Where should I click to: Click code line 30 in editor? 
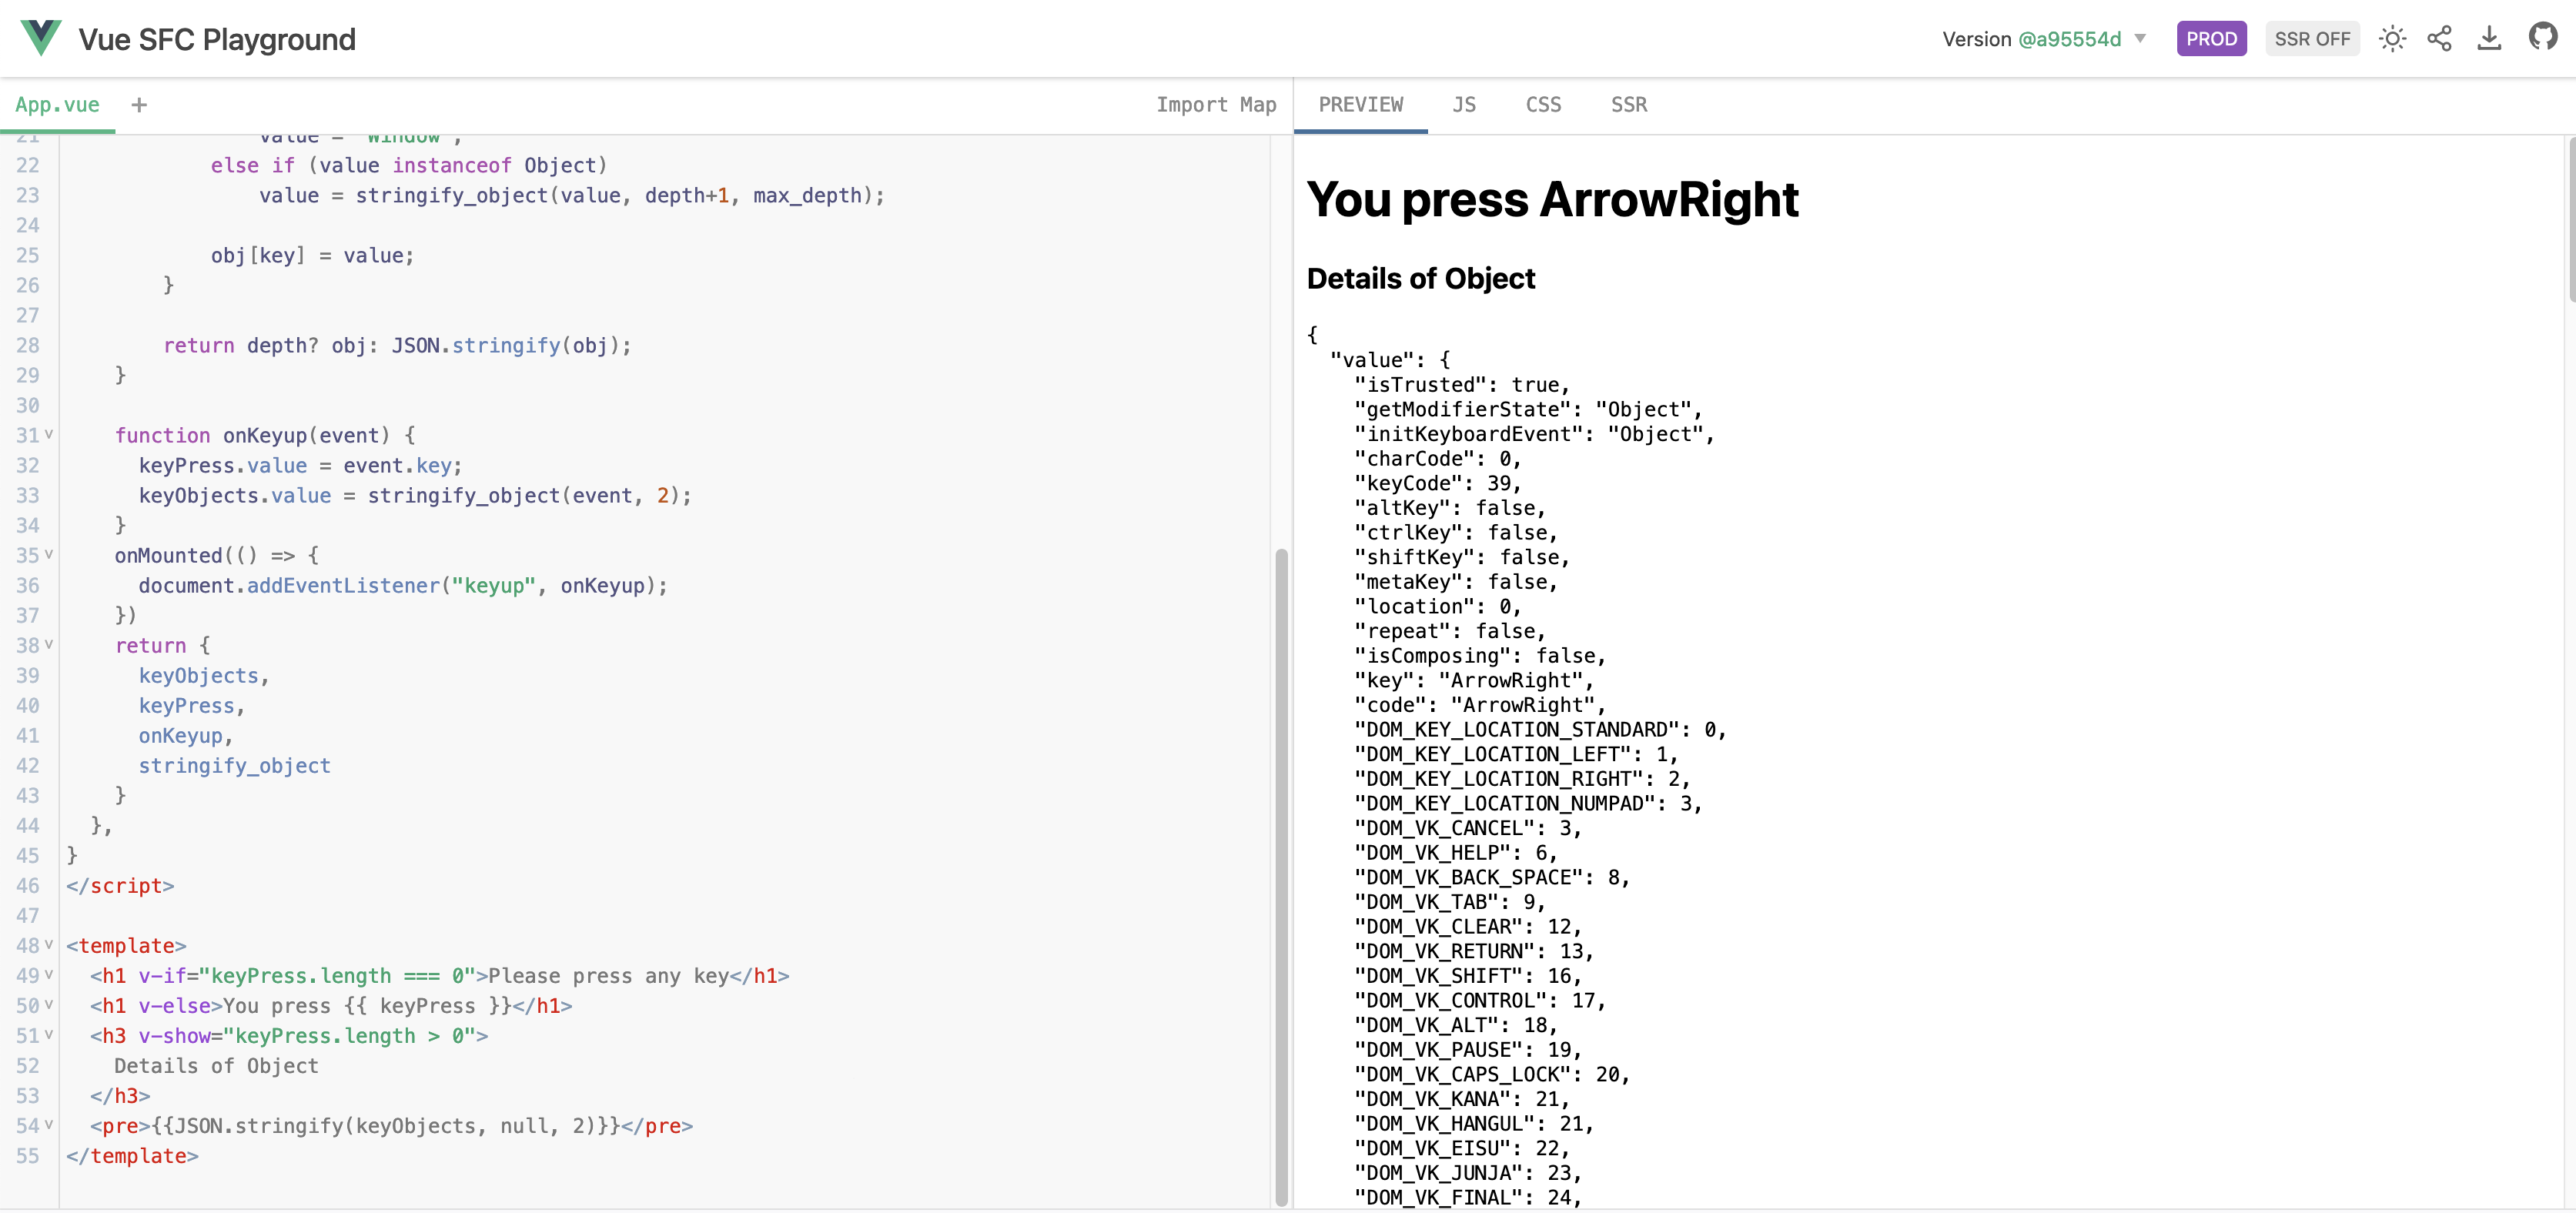pyautogui.click(x=400, y=405)
